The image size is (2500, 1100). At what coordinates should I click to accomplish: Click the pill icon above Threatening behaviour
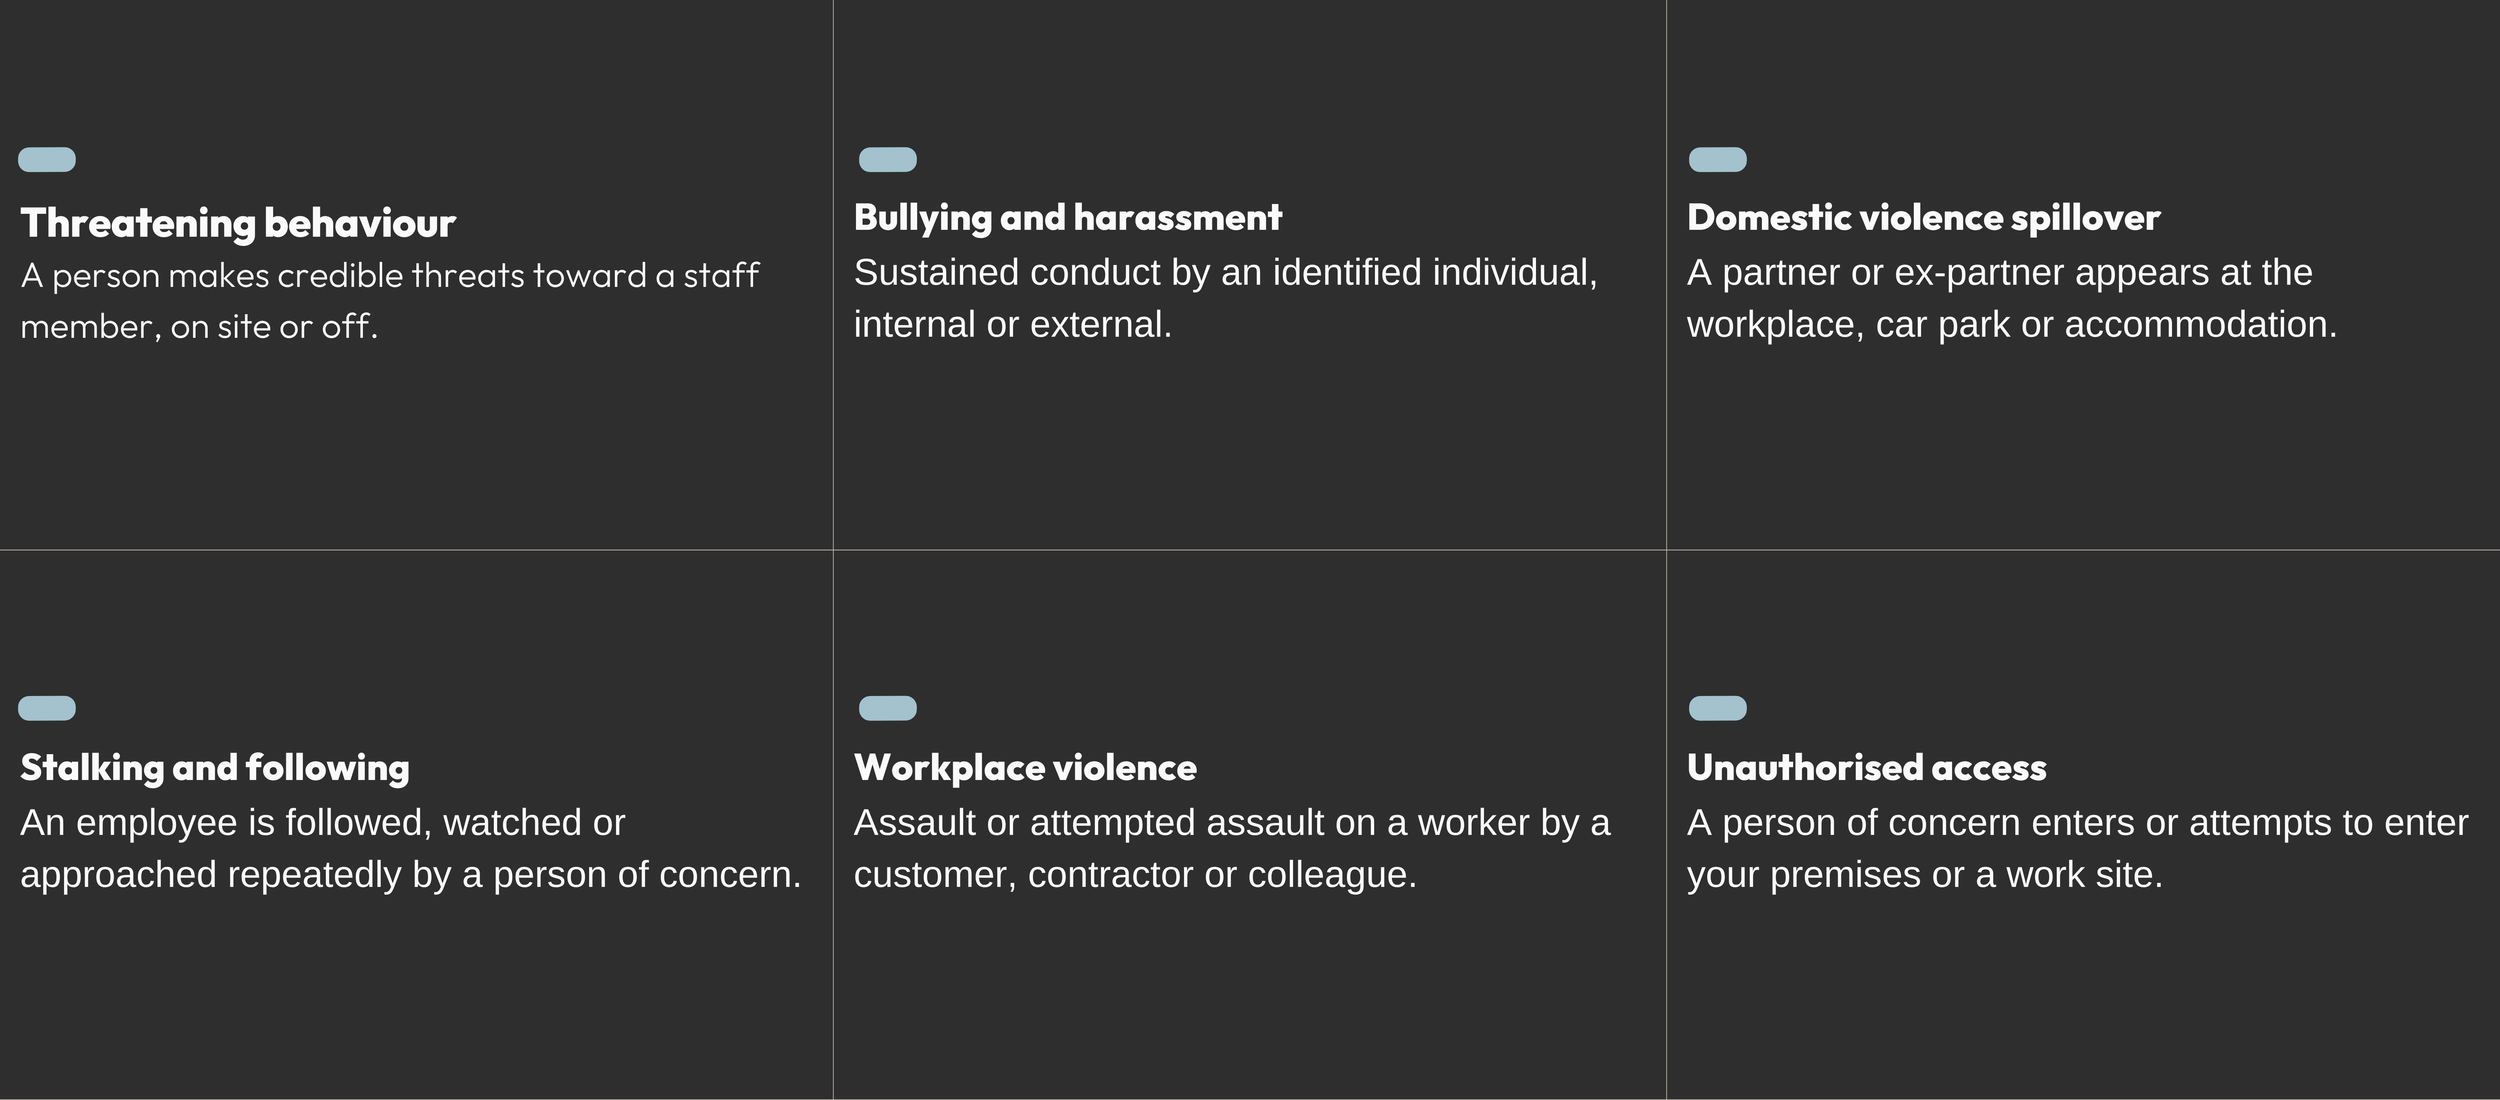(x=47, y=160)
